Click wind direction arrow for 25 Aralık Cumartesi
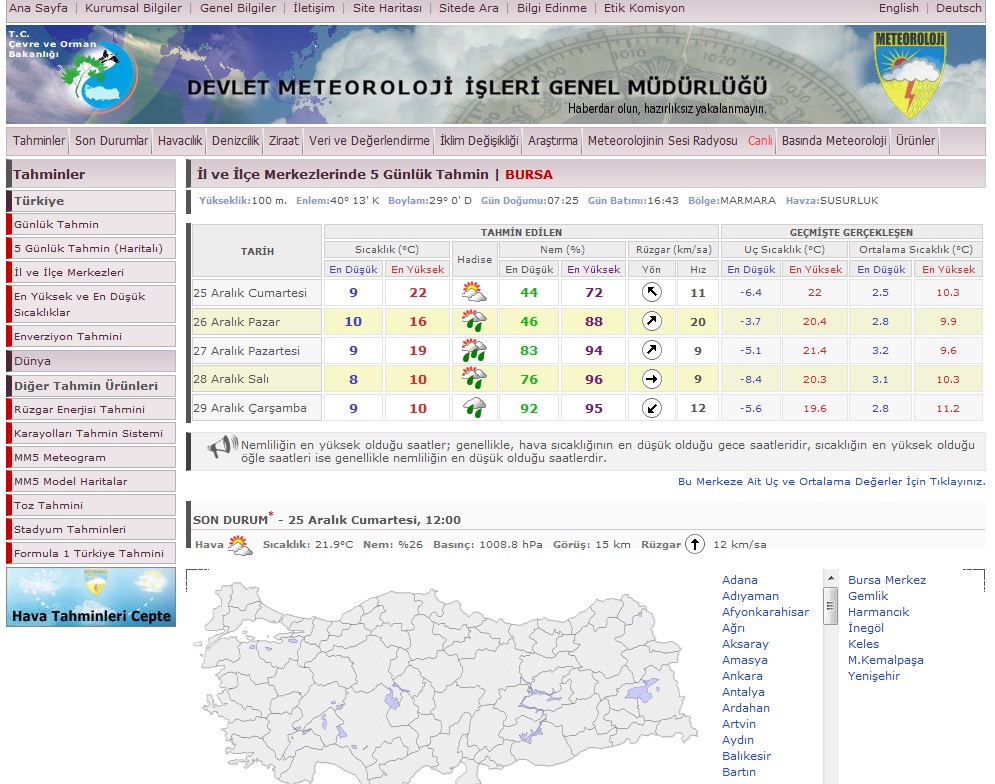 point(652,292)
